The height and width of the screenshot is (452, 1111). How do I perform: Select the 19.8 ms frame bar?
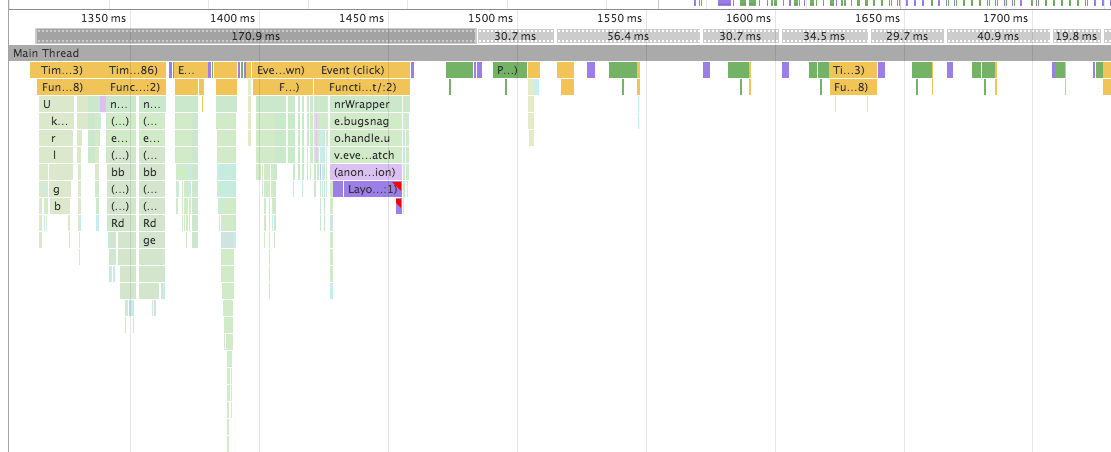[1076, 36]
